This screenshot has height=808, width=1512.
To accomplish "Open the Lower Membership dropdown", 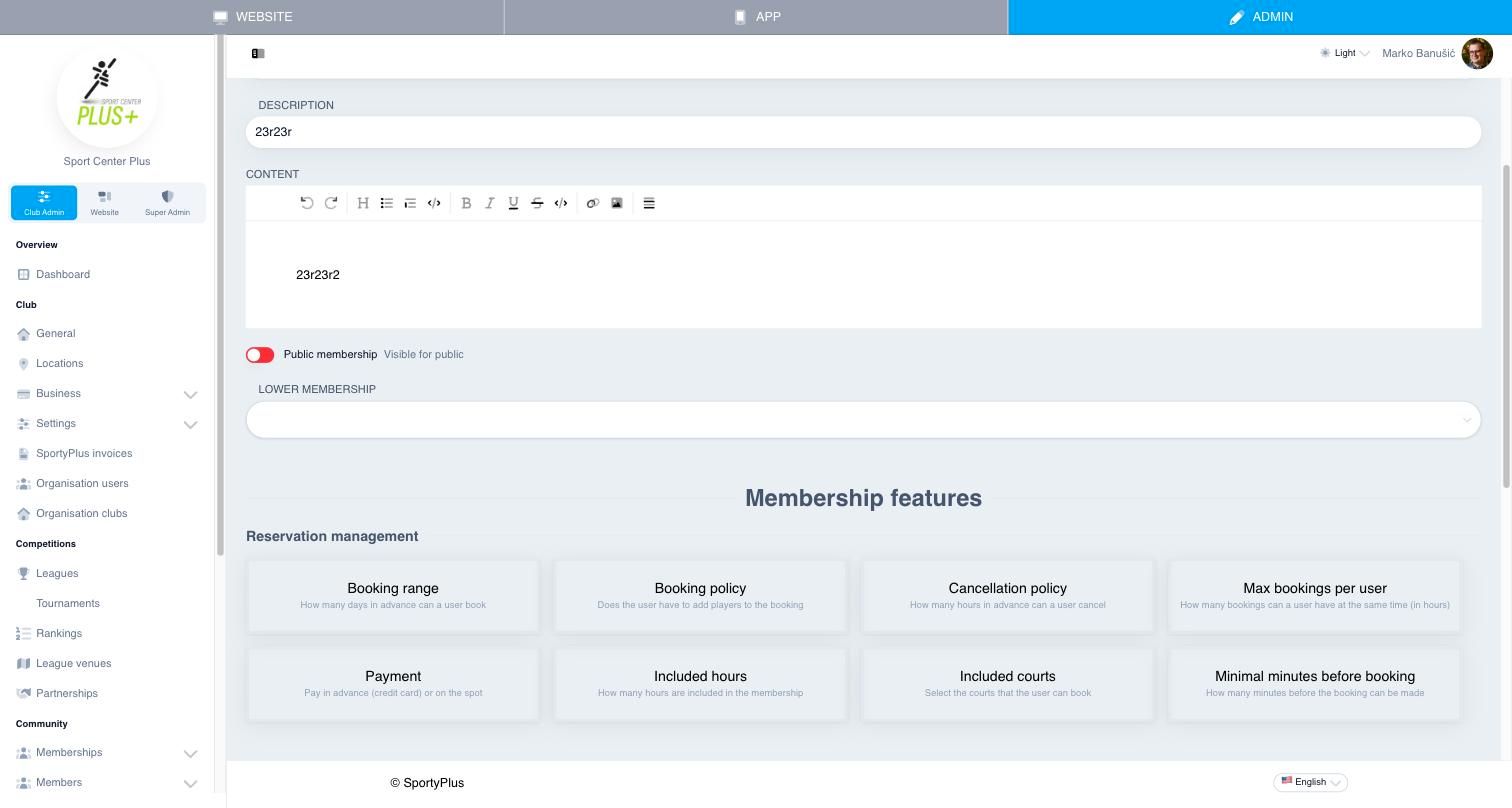I will pyautogui.click(x=864, y=420).
